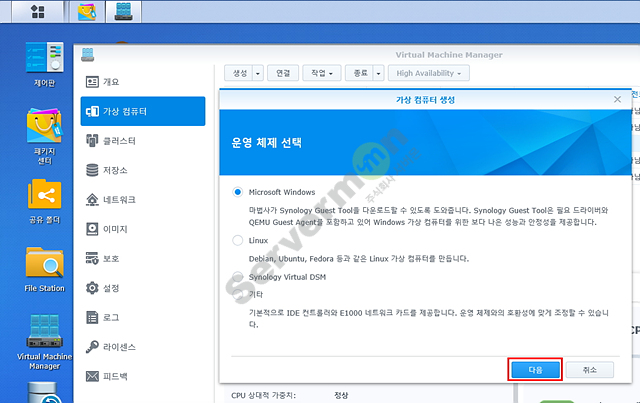The width and height of the screenshot is (640, 403).
Task: Click the '정상' status value
Action: [x=341, y=395]
